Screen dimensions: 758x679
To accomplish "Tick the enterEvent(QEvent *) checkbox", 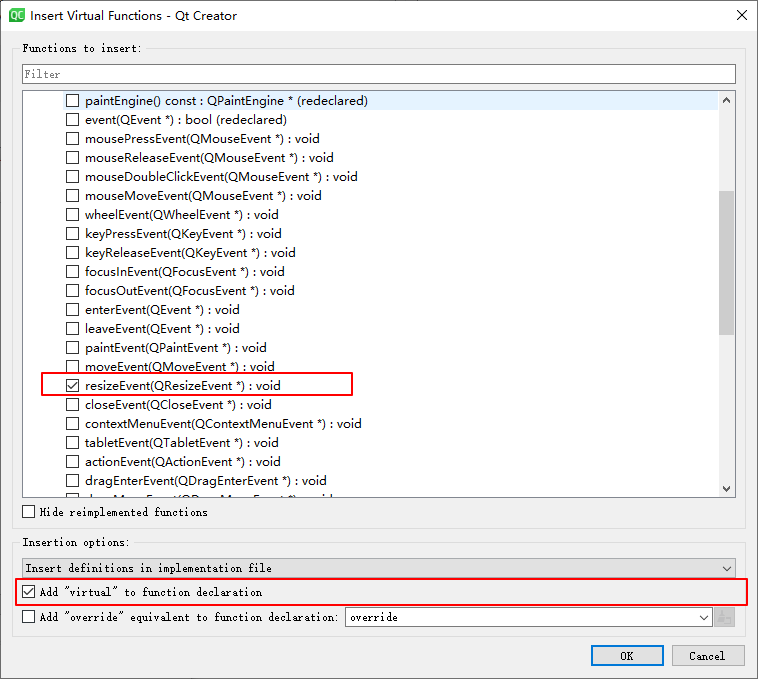I will 73,310.
